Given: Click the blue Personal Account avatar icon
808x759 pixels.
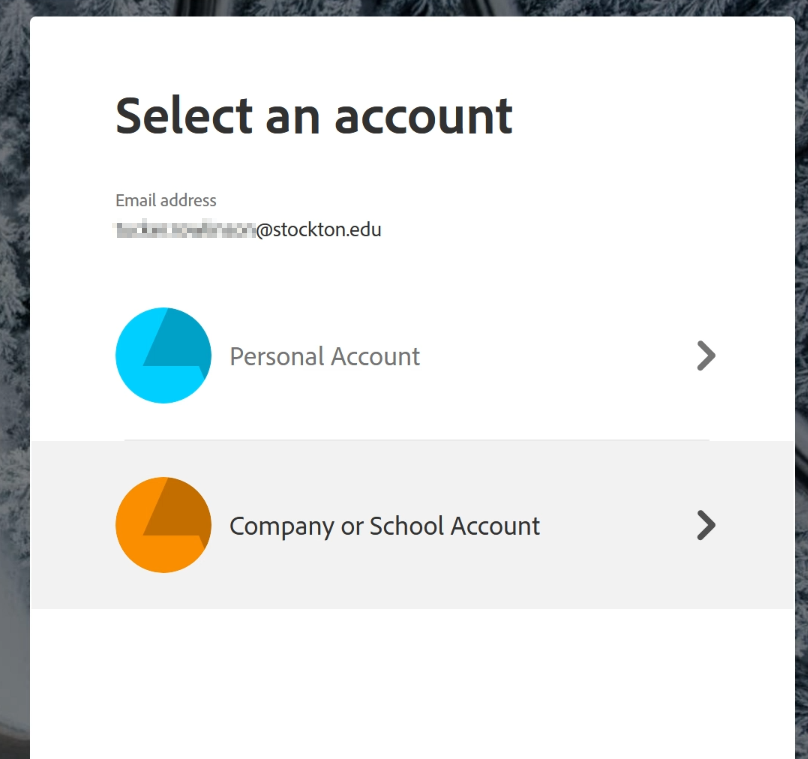Looking at the screenshot, I should 163,356.
